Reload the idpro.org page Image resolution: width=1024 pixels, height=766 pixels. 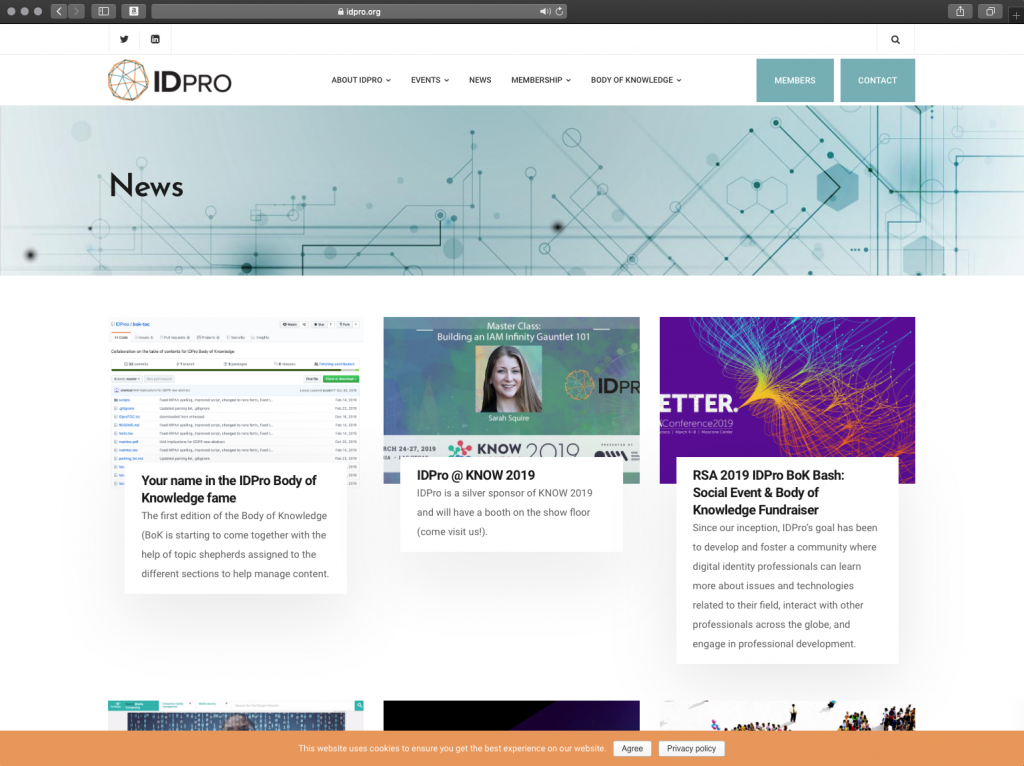click(559, 11)
